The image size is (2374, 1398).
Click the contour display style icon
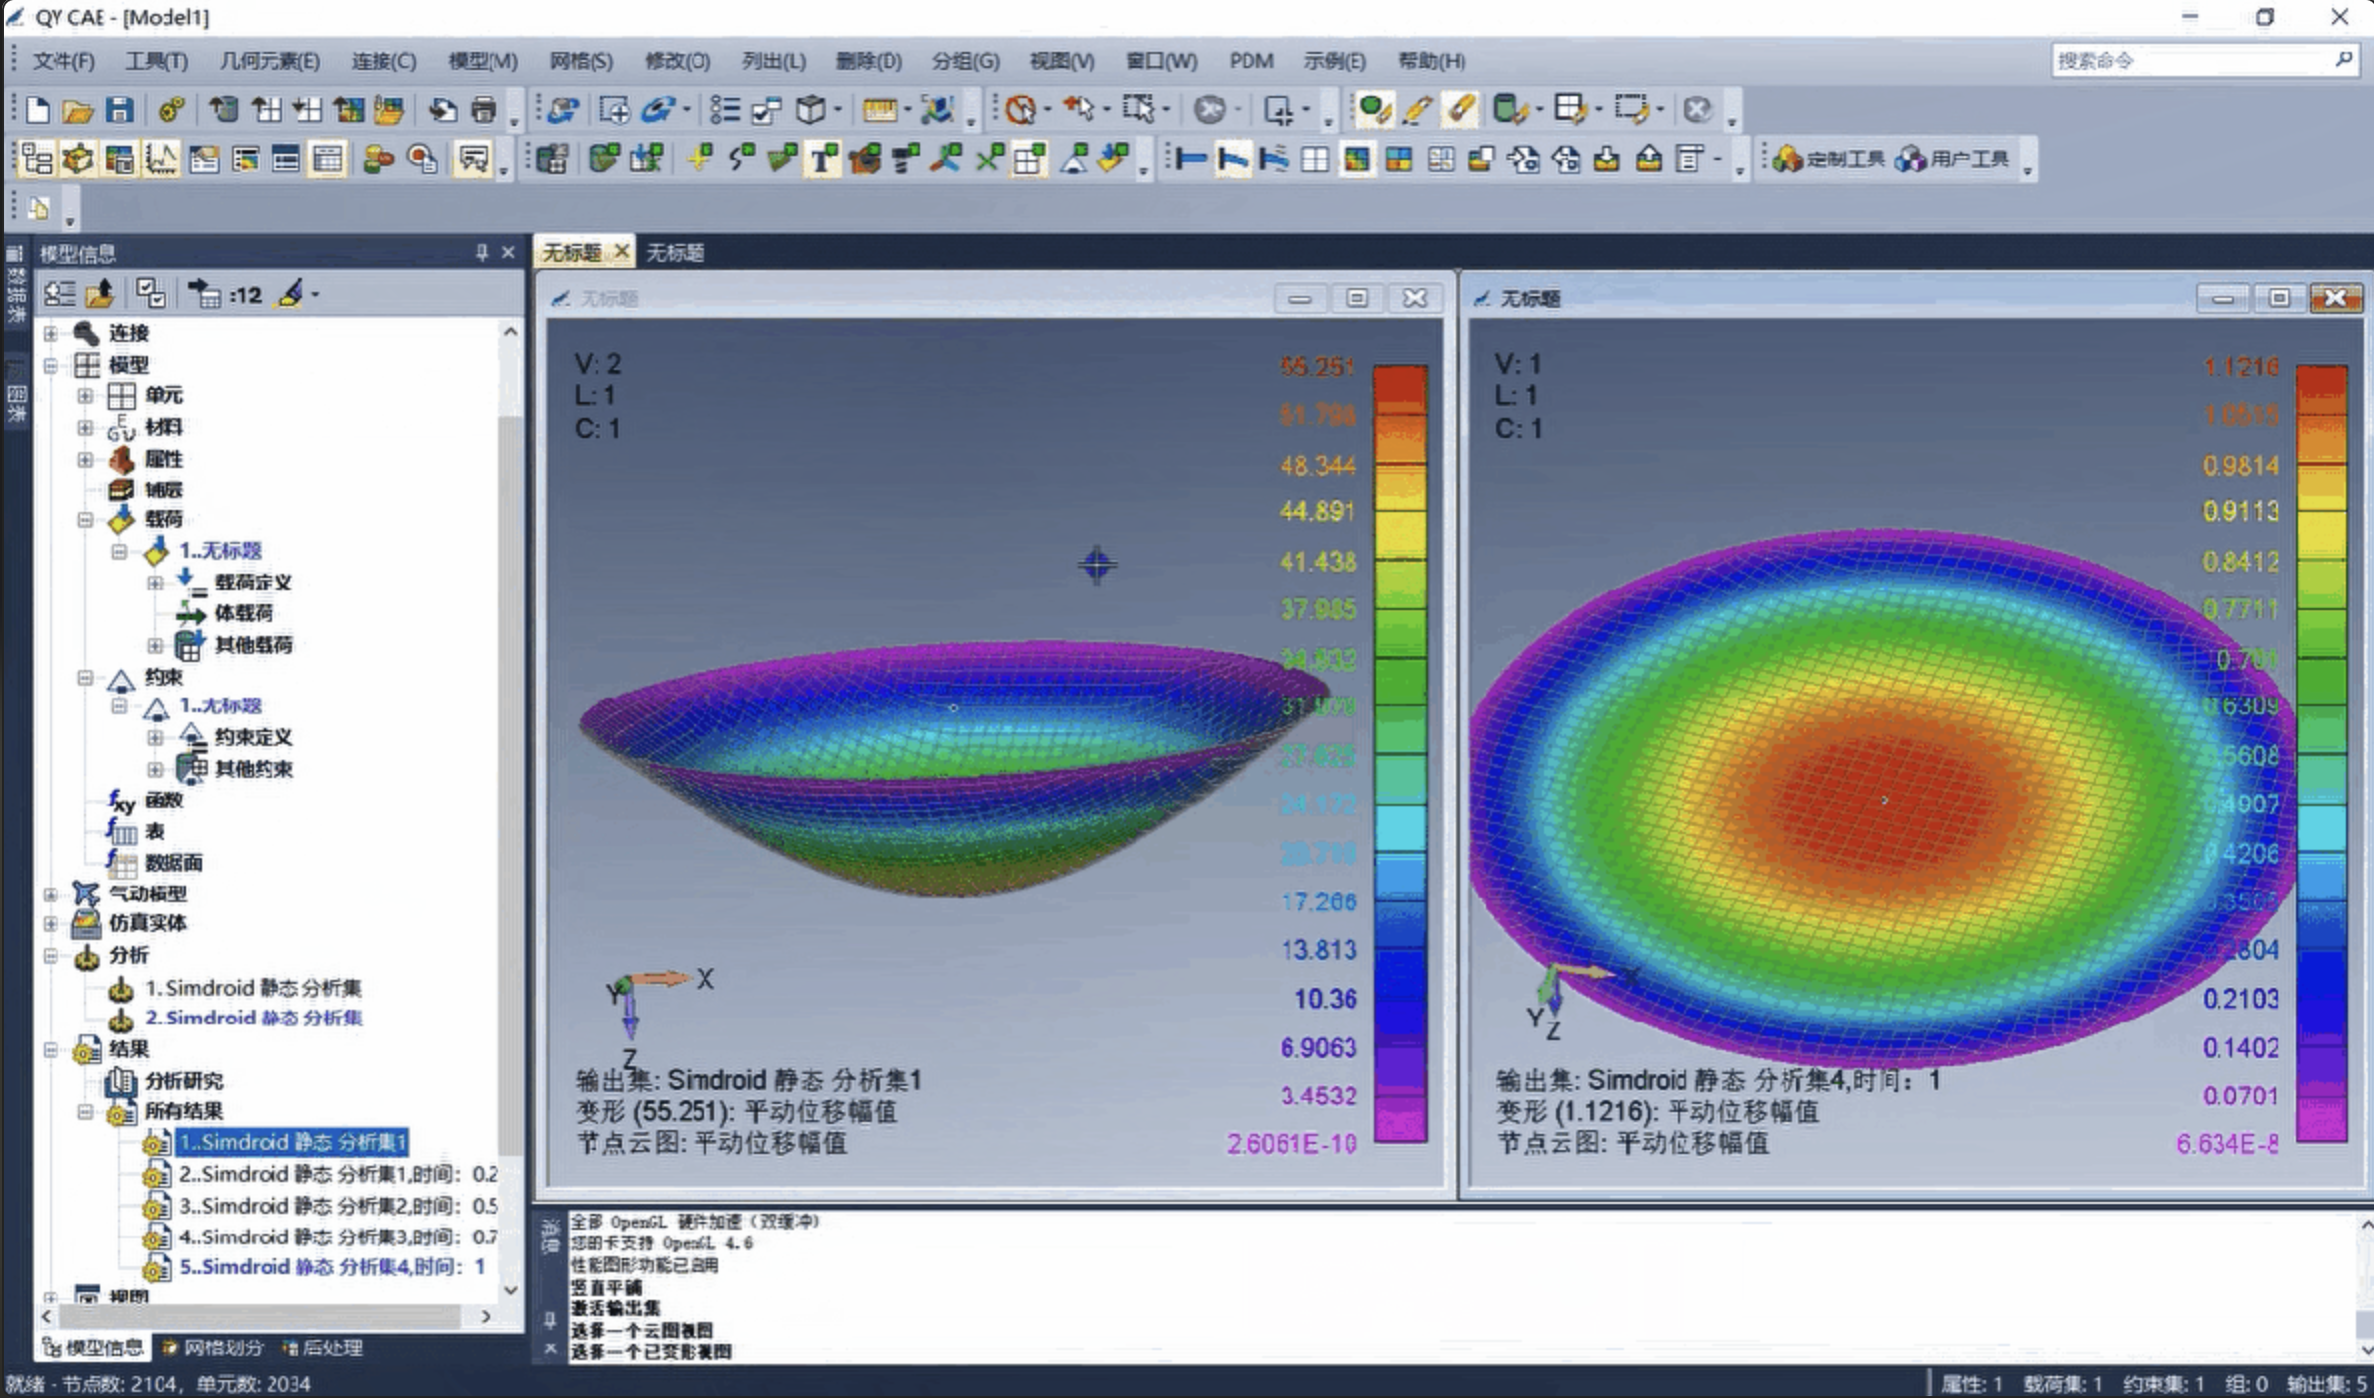pos(1356,159)
